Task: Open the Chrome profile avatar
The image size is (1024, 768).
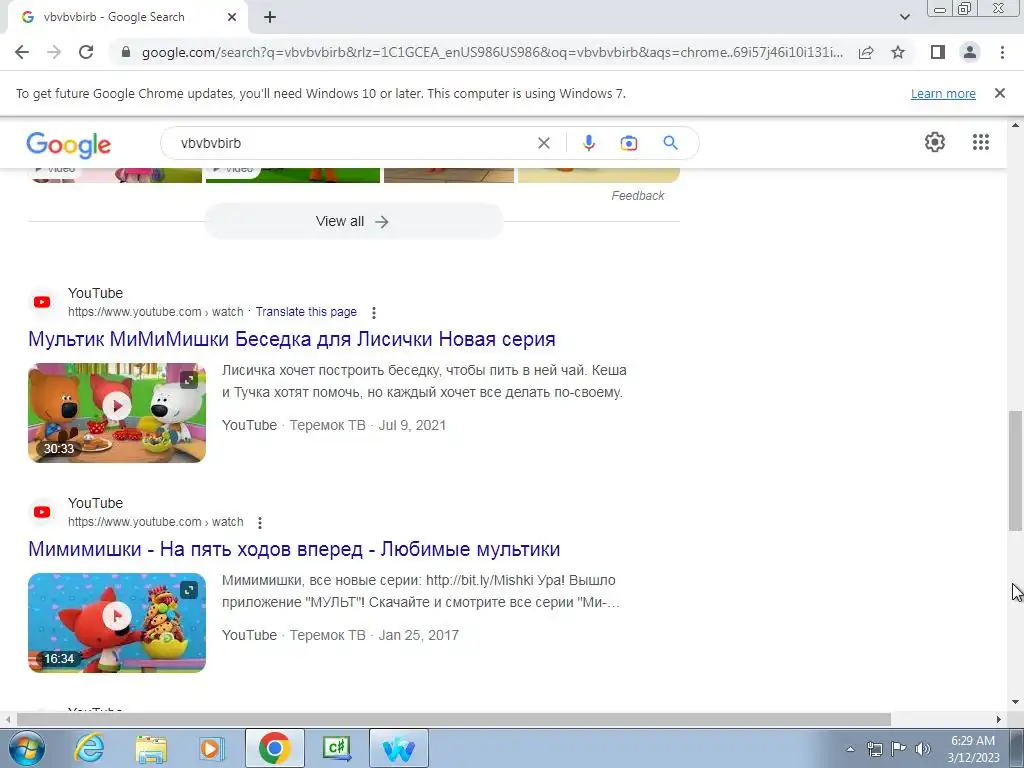Action: (x=970, y=52)
